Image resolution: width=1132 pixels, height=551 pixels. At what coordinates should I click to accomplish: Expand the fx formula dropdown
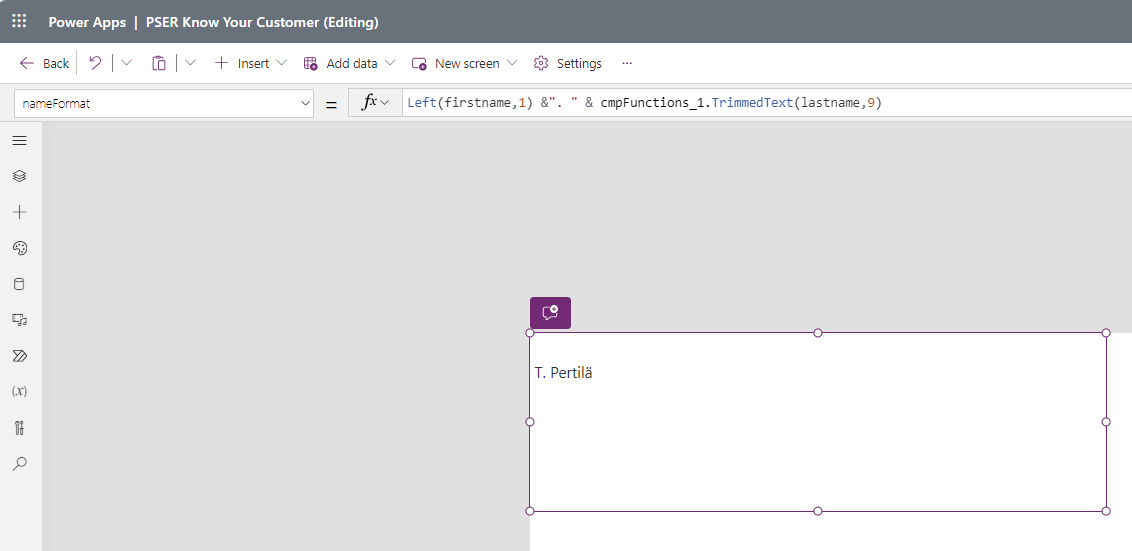coord(374,103)
